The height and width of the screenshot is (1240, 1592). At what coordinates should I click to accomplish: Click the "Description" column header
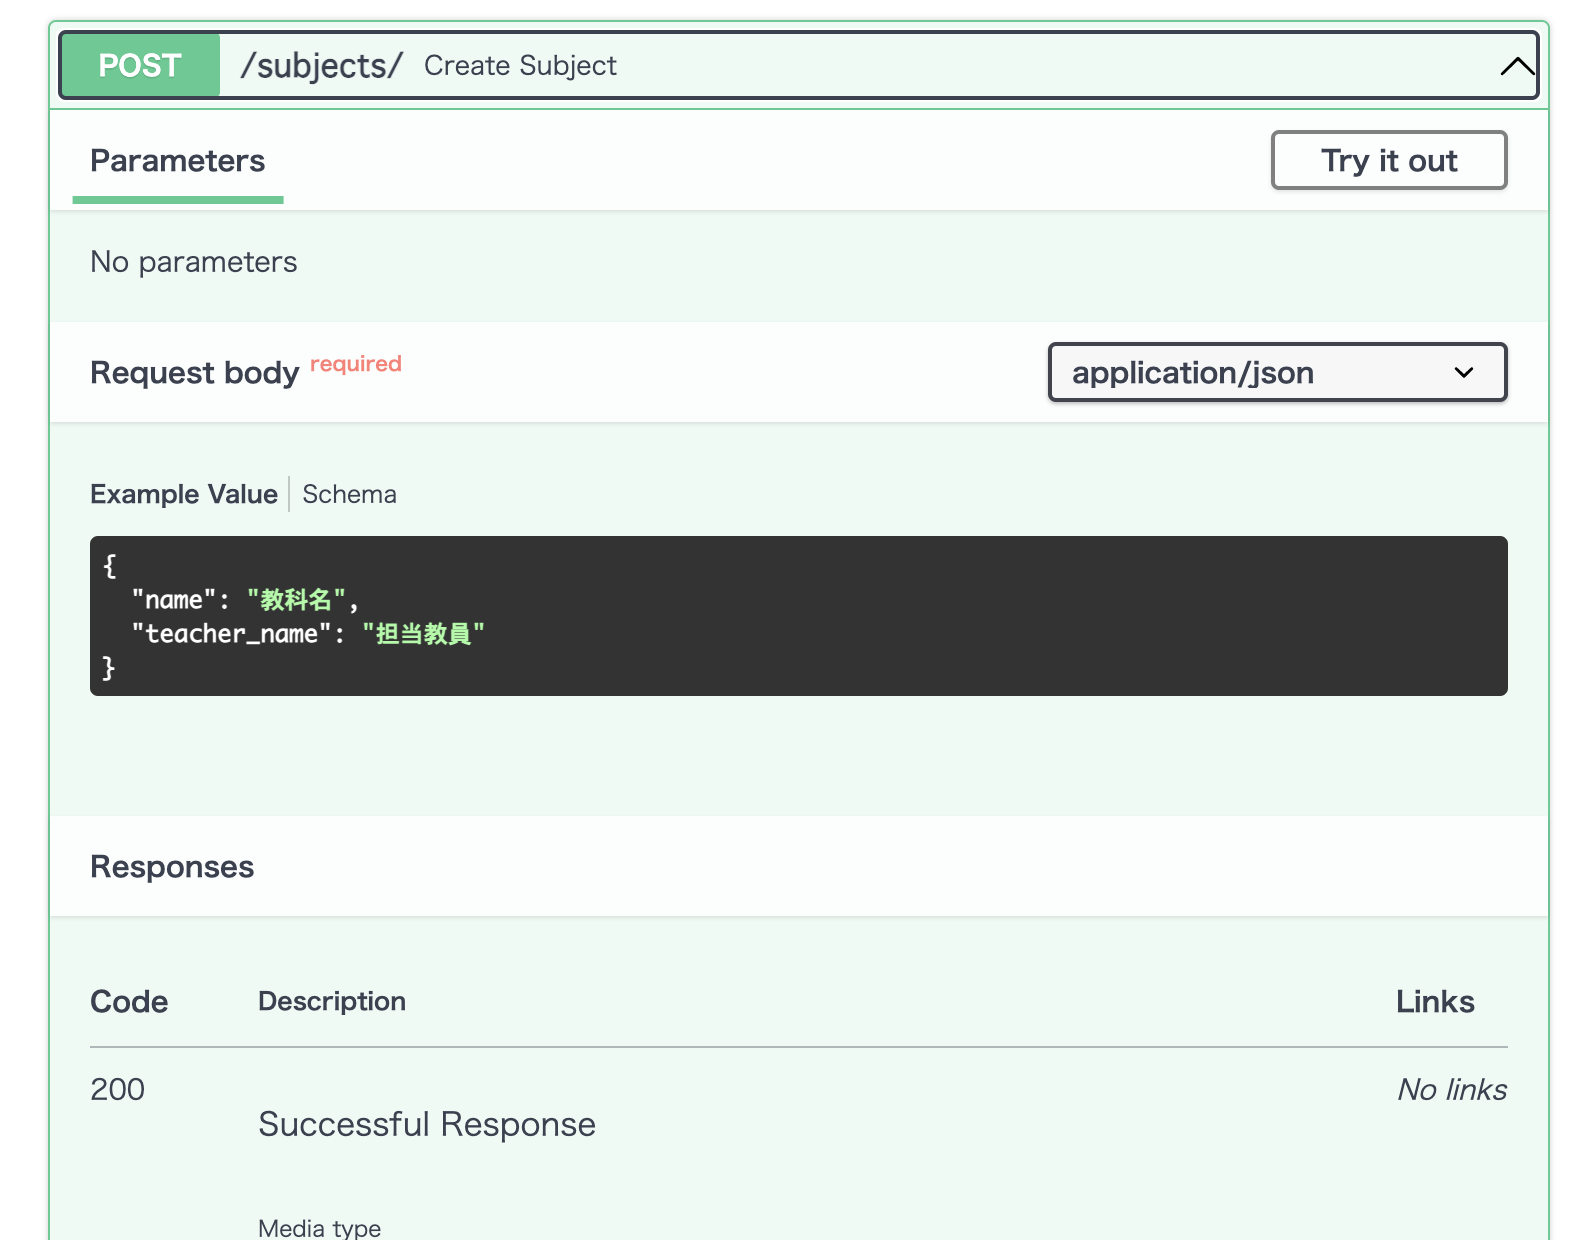pos(332,1001)
